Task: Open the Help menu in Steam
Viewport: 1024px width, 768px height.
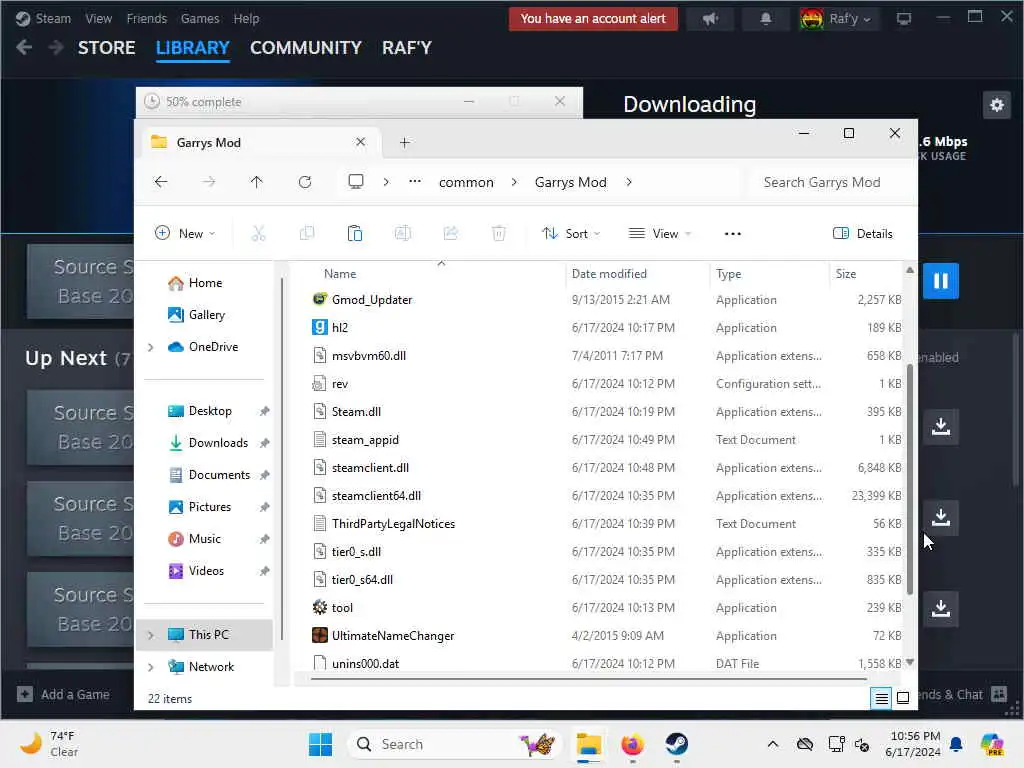Action: tap(246, 19)
